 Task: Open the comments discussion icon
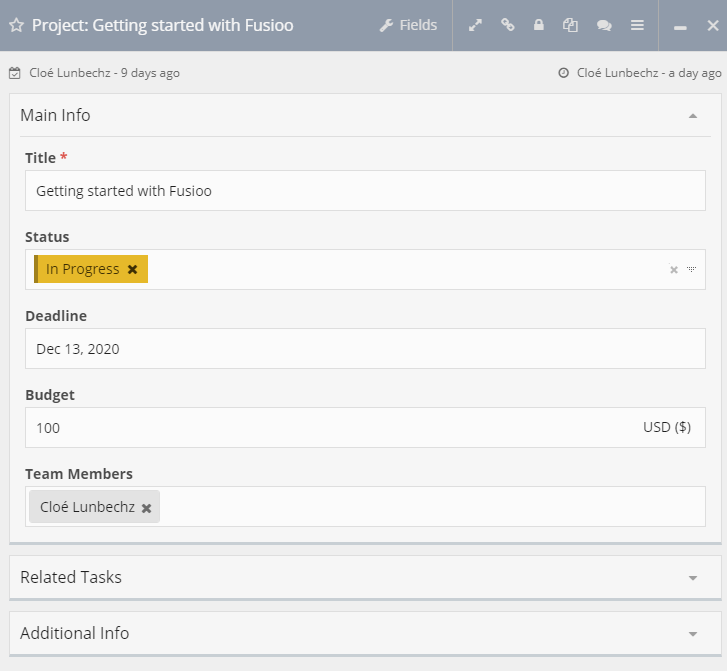coord(604,26)
